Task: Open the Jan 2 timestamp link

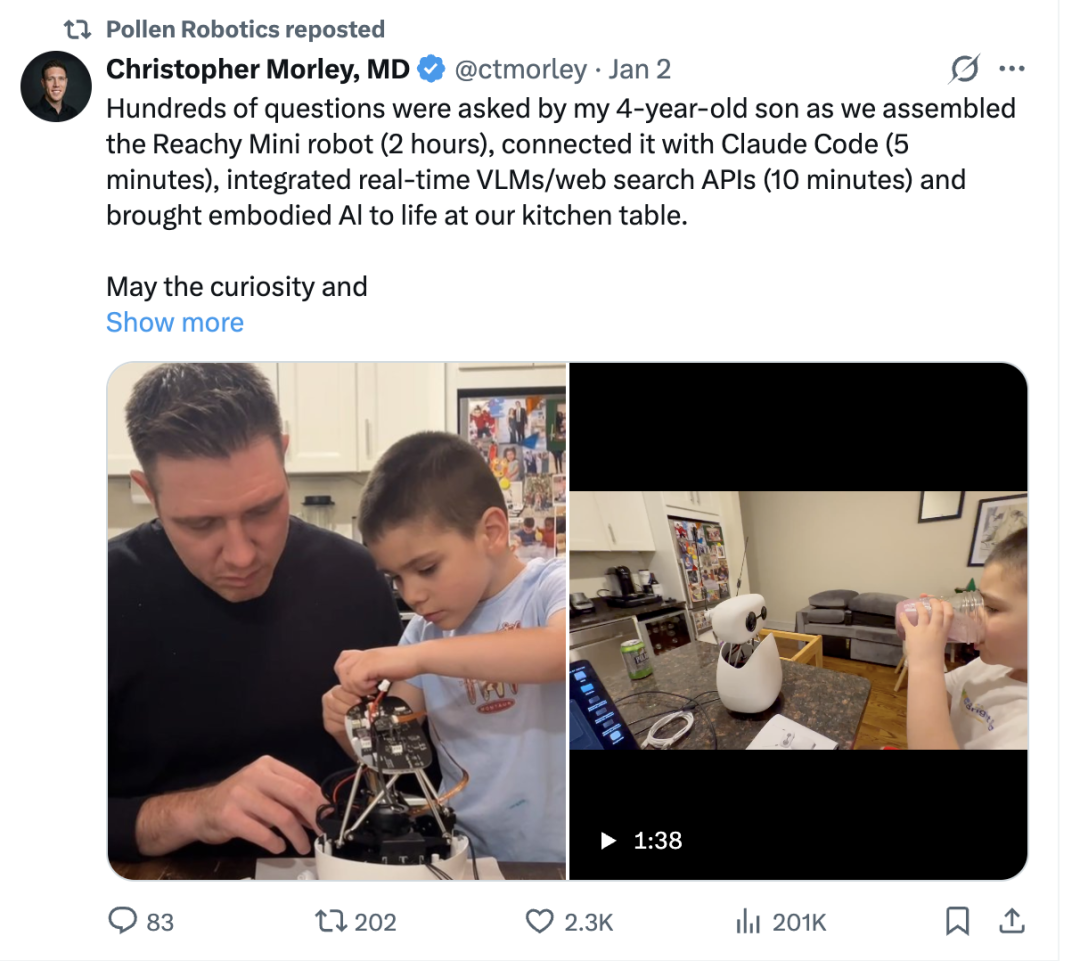Action: (640, 69)
